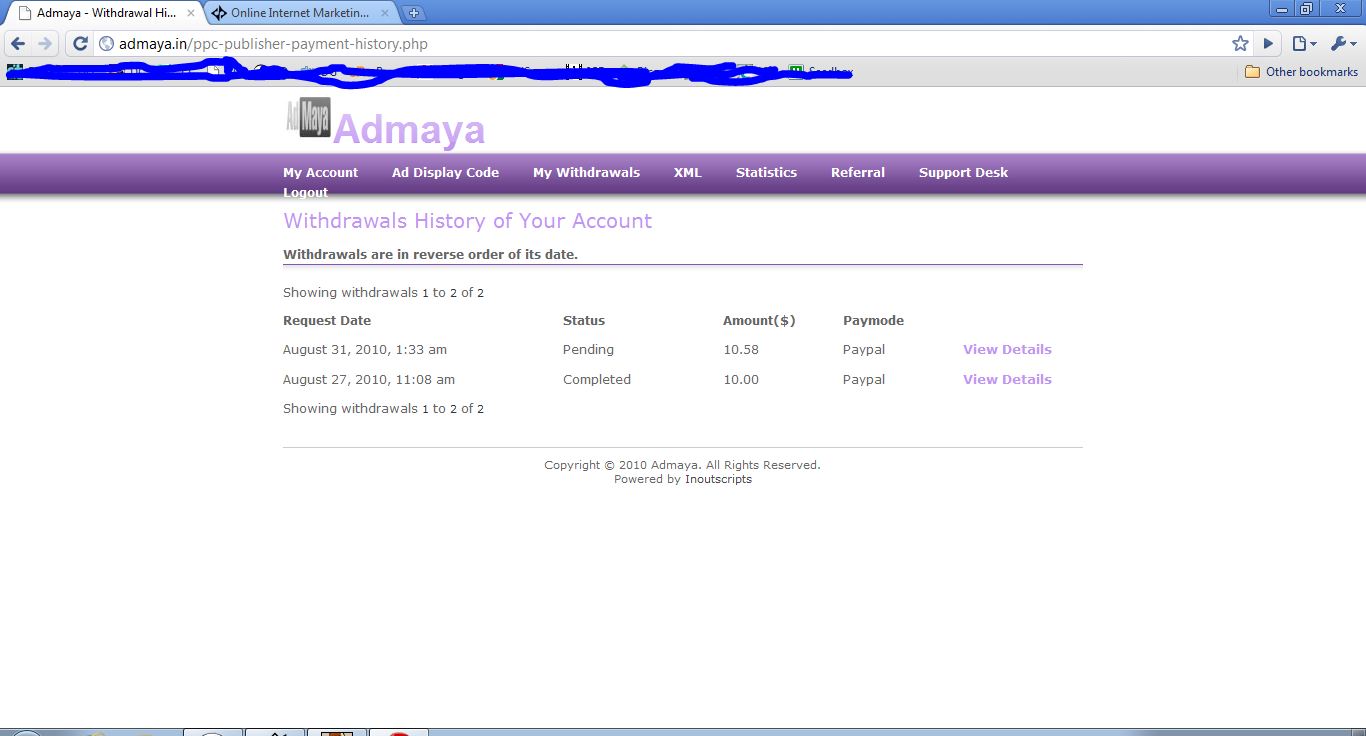Minimize the browser window

[x=1283, y=8]
